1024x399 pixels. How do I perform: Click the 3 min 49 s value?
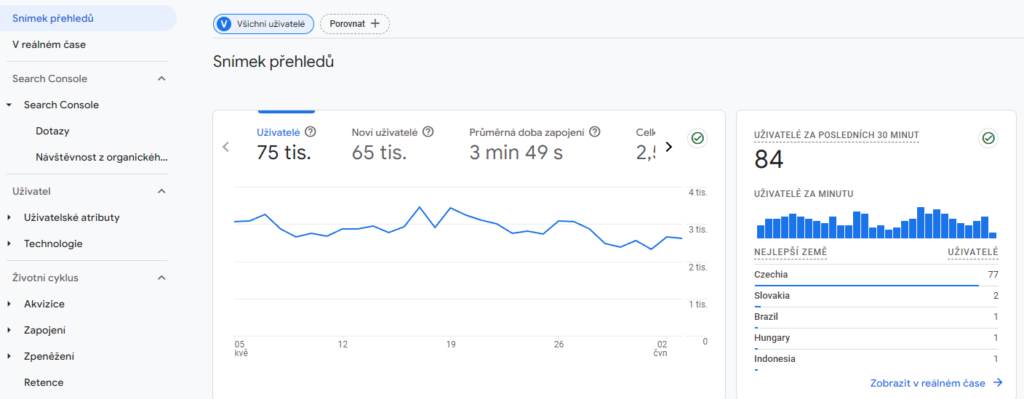(516, 153)
